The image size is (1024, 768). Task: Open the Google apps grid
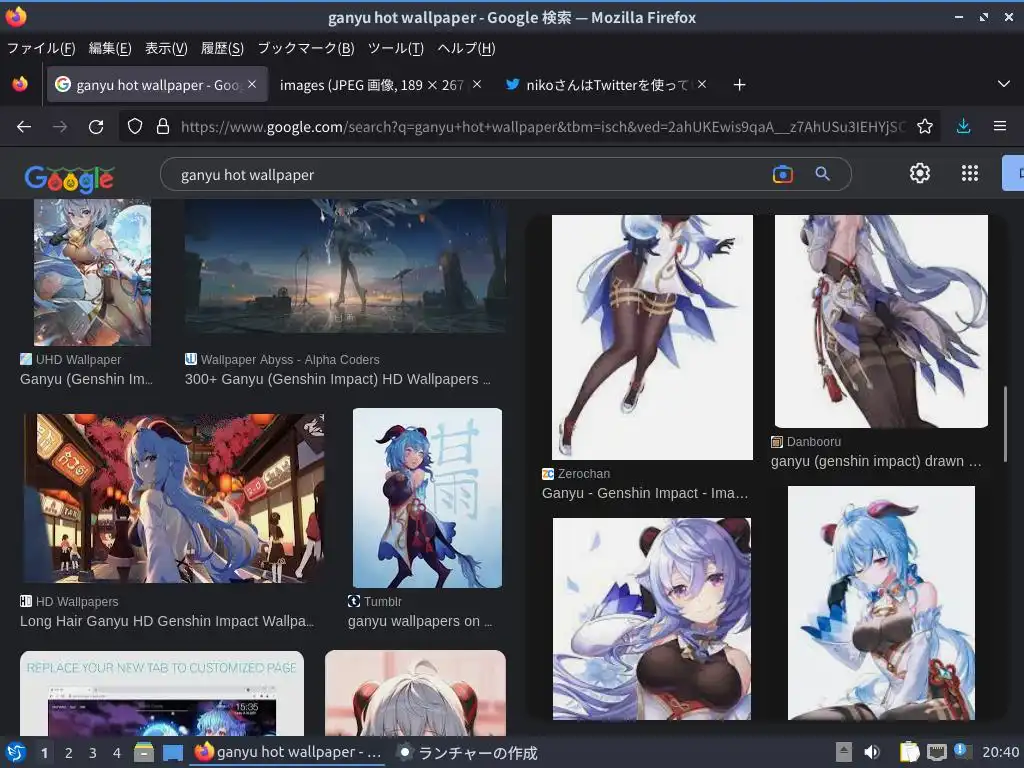970,173
